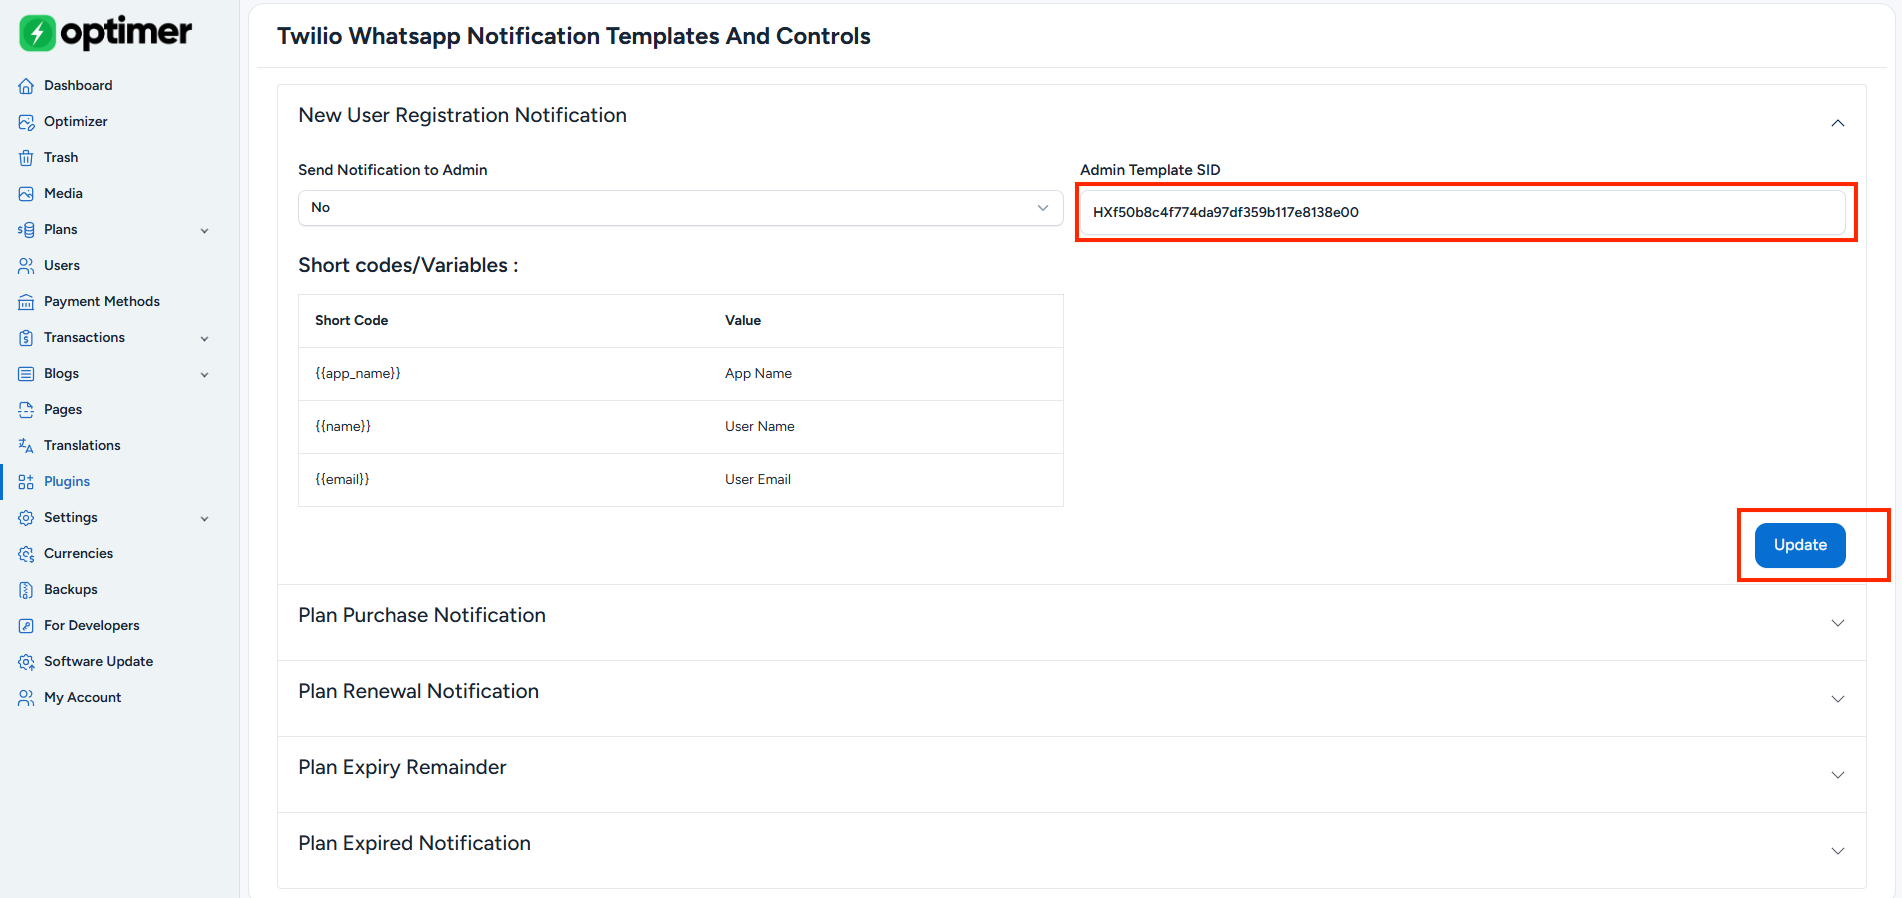This screenshot has height=898, width=1902.
Task: Click the Plan Purchase Notification heading
Action: [x=422, y=615]
